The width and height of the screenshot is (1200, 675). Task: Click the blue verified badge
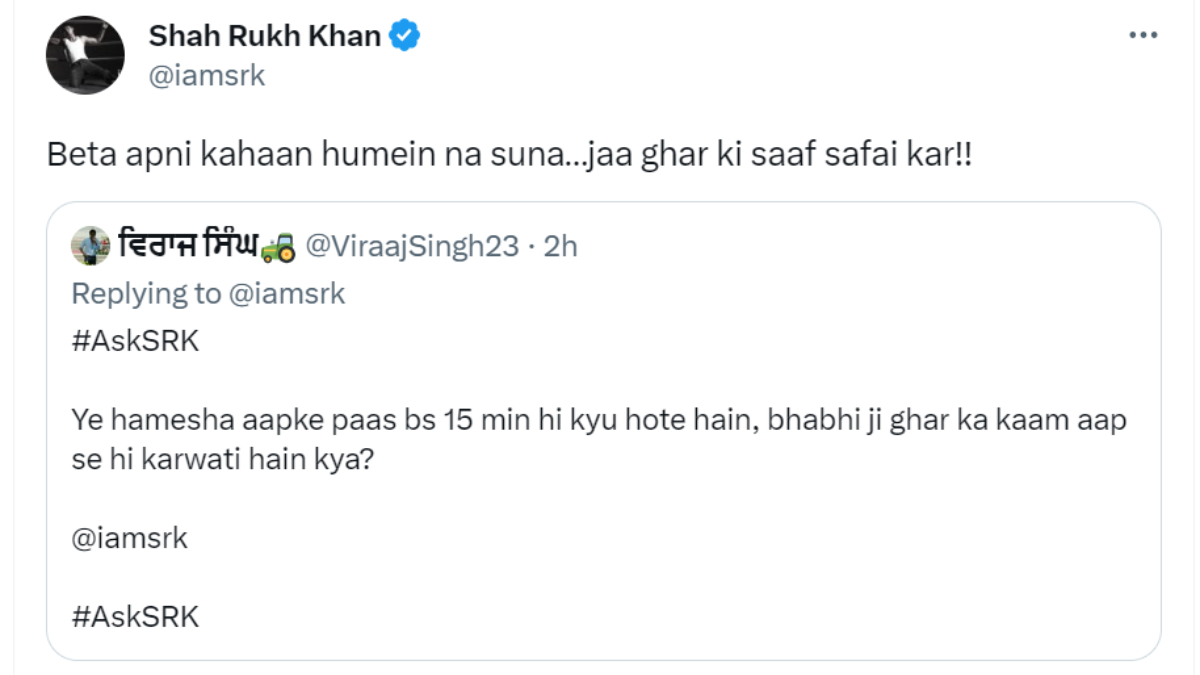[405, 37]
